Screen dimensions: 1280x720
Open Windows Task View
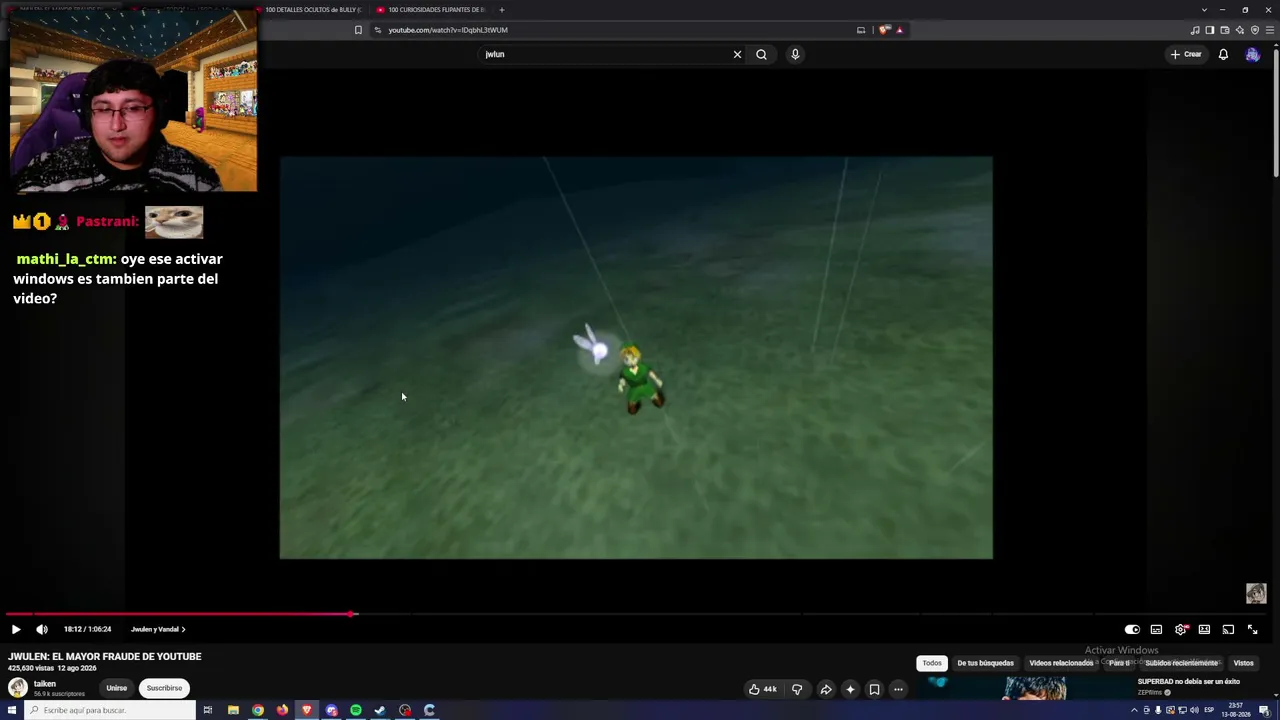pyautogui.click(x=208, y=710)
